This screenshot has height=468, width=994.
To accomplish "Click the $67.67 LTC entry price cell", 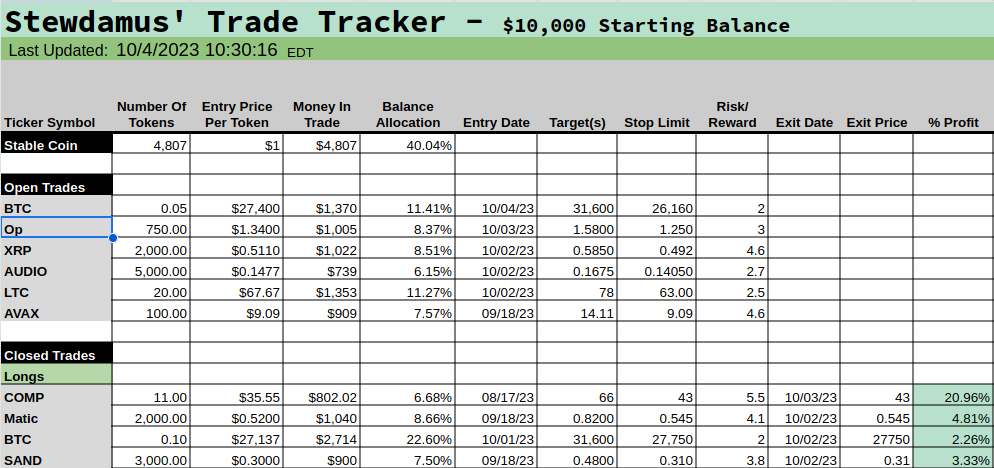I will click(x=236, y=292).
